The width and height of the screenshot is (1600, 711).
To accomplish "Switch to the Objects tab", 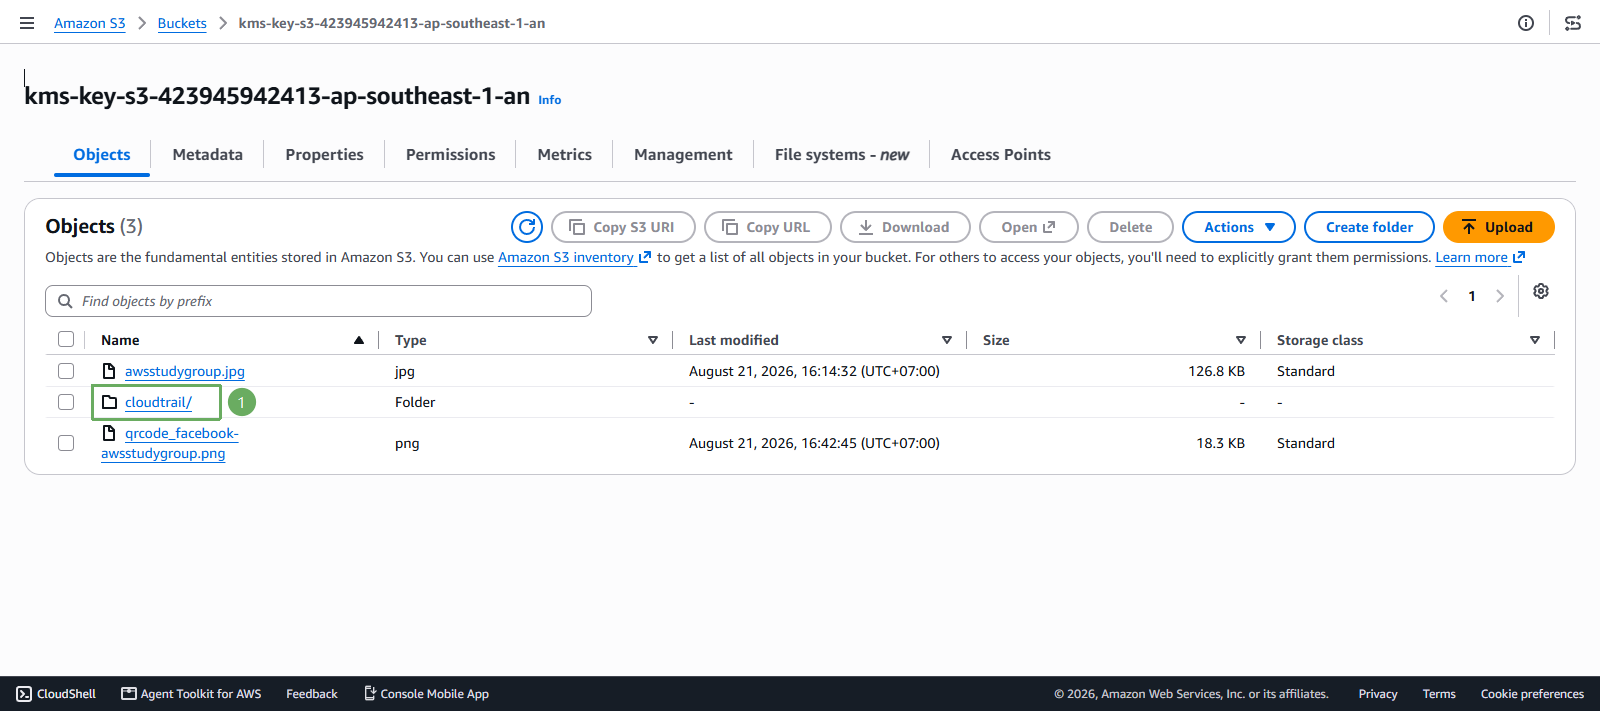I will pos(102,155).
